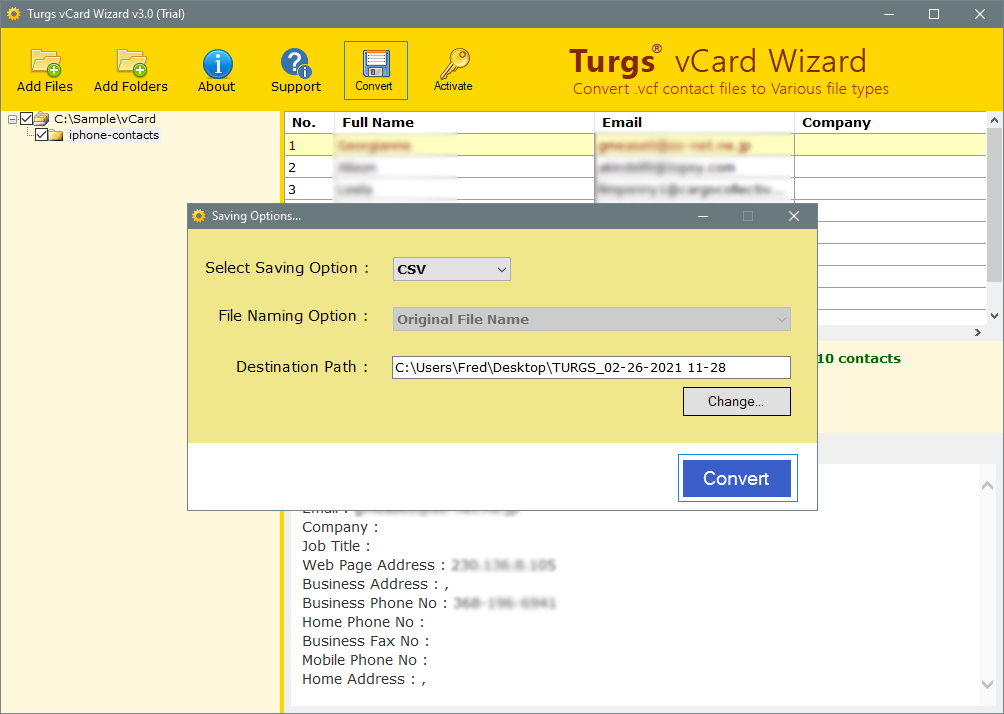
Task: Maximize the Turgs vCard Wizard main window
Action: point(934,13)
